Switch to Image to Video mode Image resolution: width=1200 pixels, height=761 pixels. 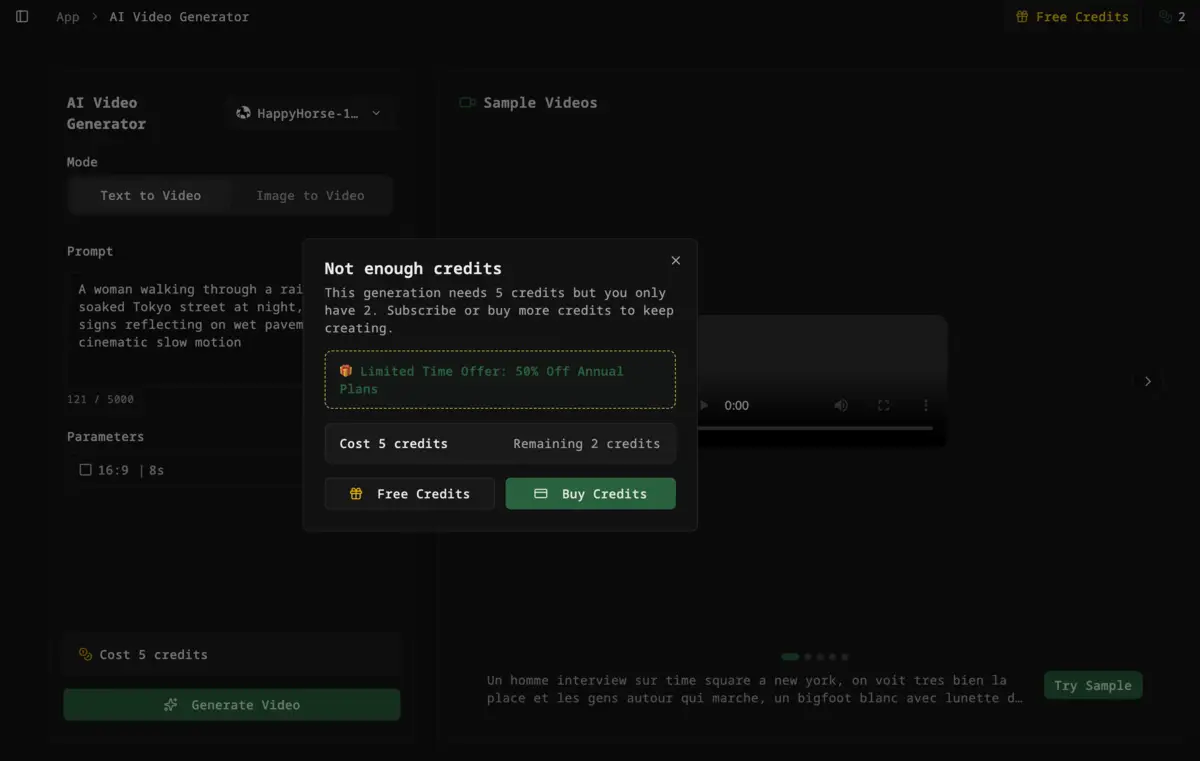(x=310, y=195)
